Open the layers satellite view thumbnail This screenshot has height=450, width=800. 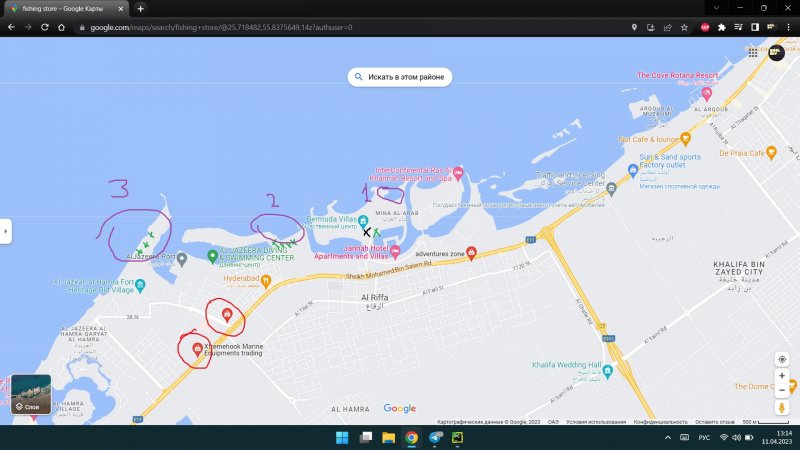(x=31, y=393)
